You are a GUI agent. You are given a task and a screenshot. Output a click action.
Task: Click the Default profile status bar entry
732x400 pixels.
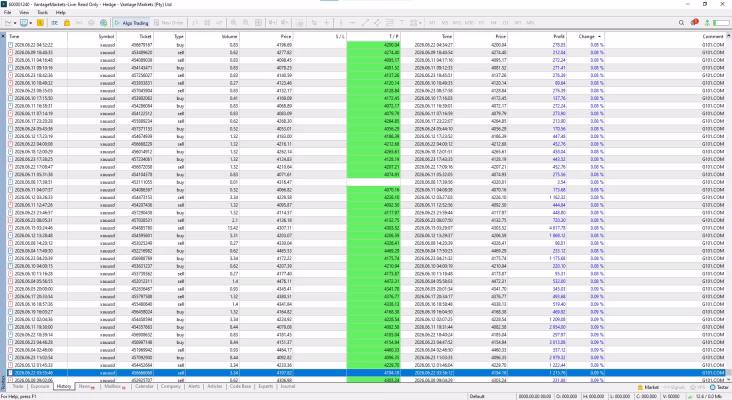click(x=477, y=396)
